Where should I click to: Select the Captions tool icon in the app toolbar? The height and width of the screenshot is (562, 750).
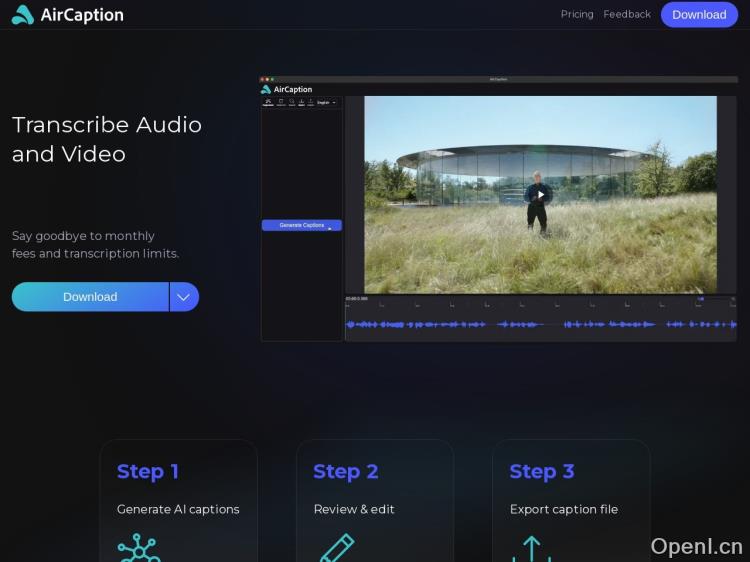click(268, 102)
